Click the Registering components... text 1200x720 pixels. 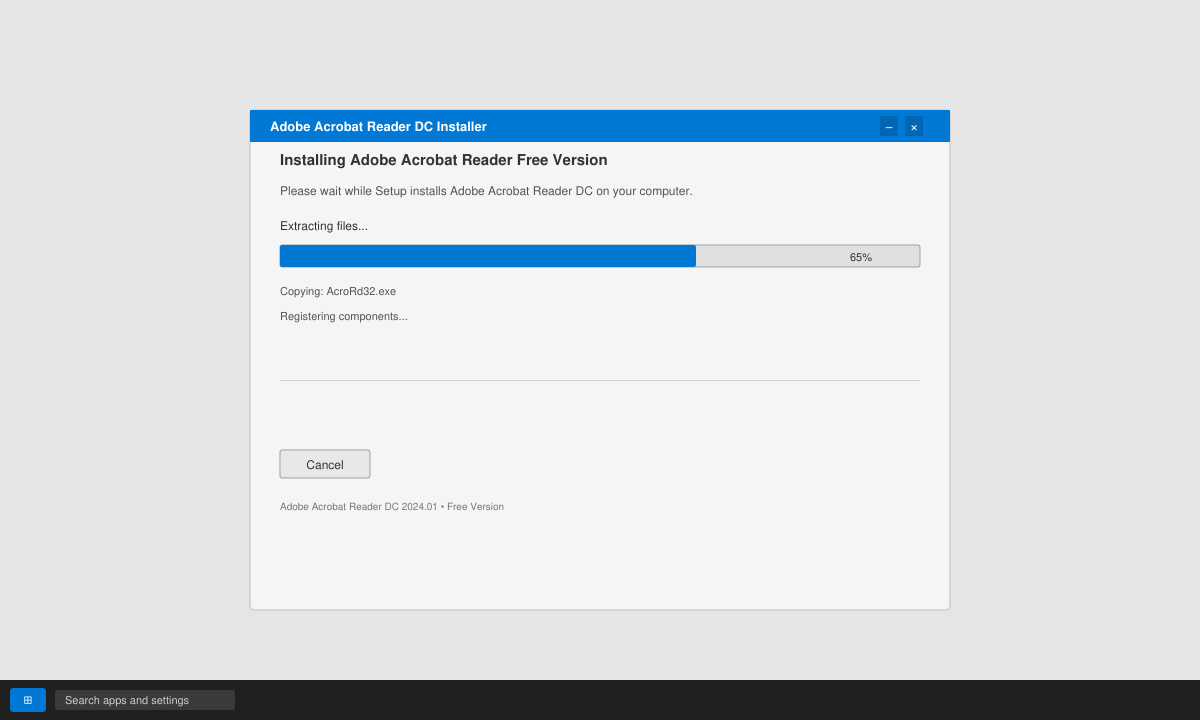tap(344, 316)
